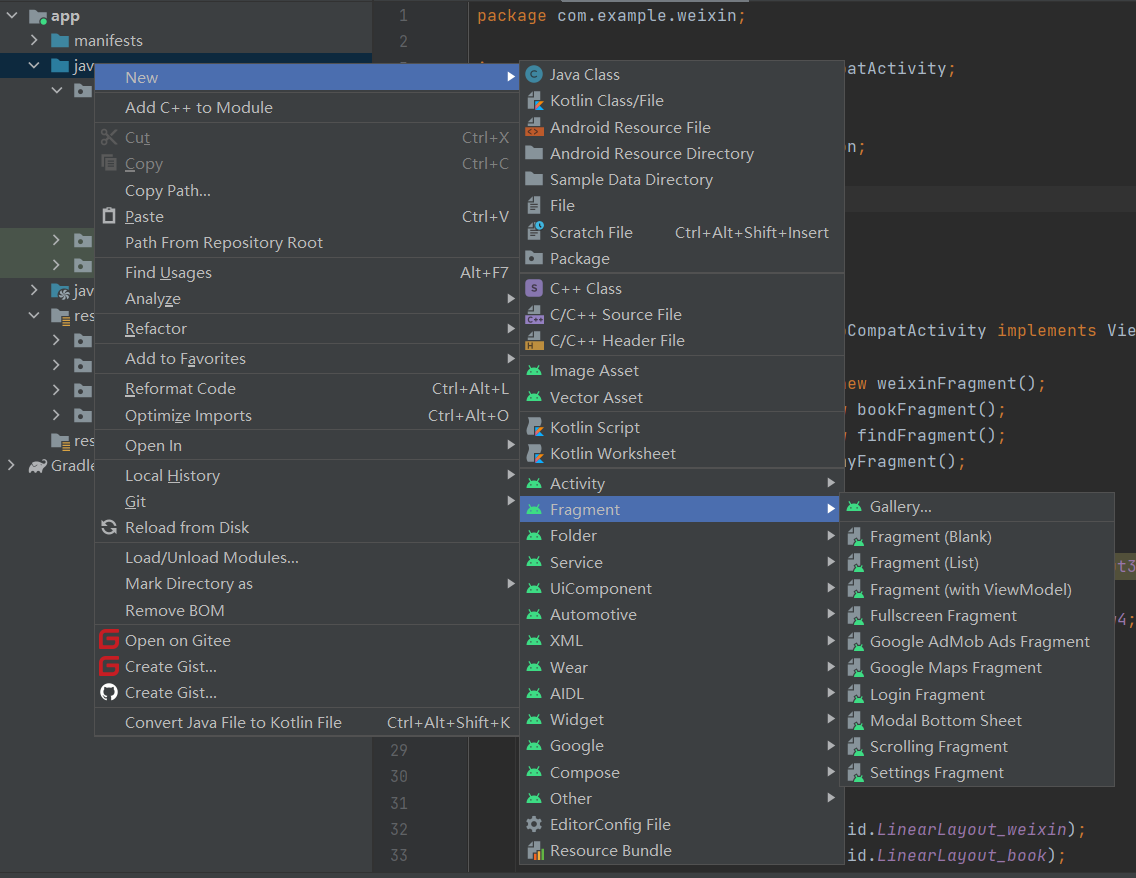Click the Android Resource Directory folder icon

click(534, 153)
